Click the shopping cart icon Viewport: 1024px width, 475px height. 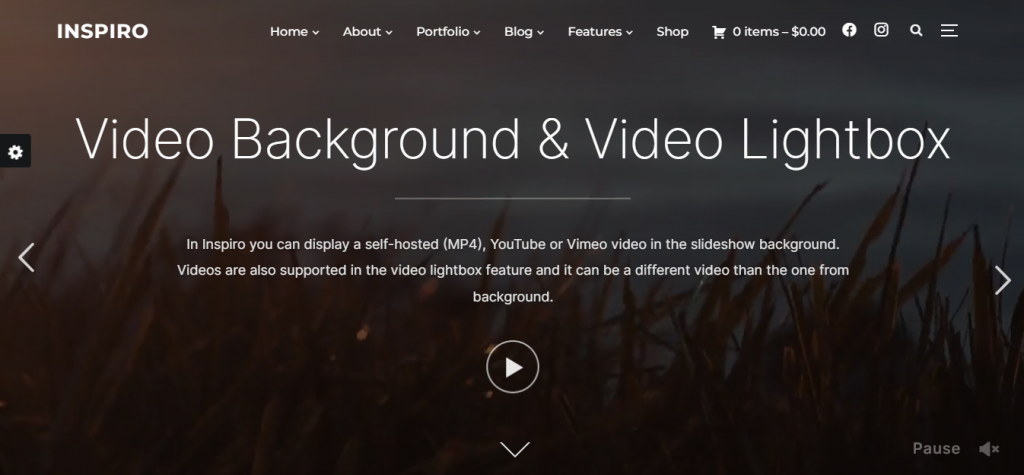click(x=718, y=32)
